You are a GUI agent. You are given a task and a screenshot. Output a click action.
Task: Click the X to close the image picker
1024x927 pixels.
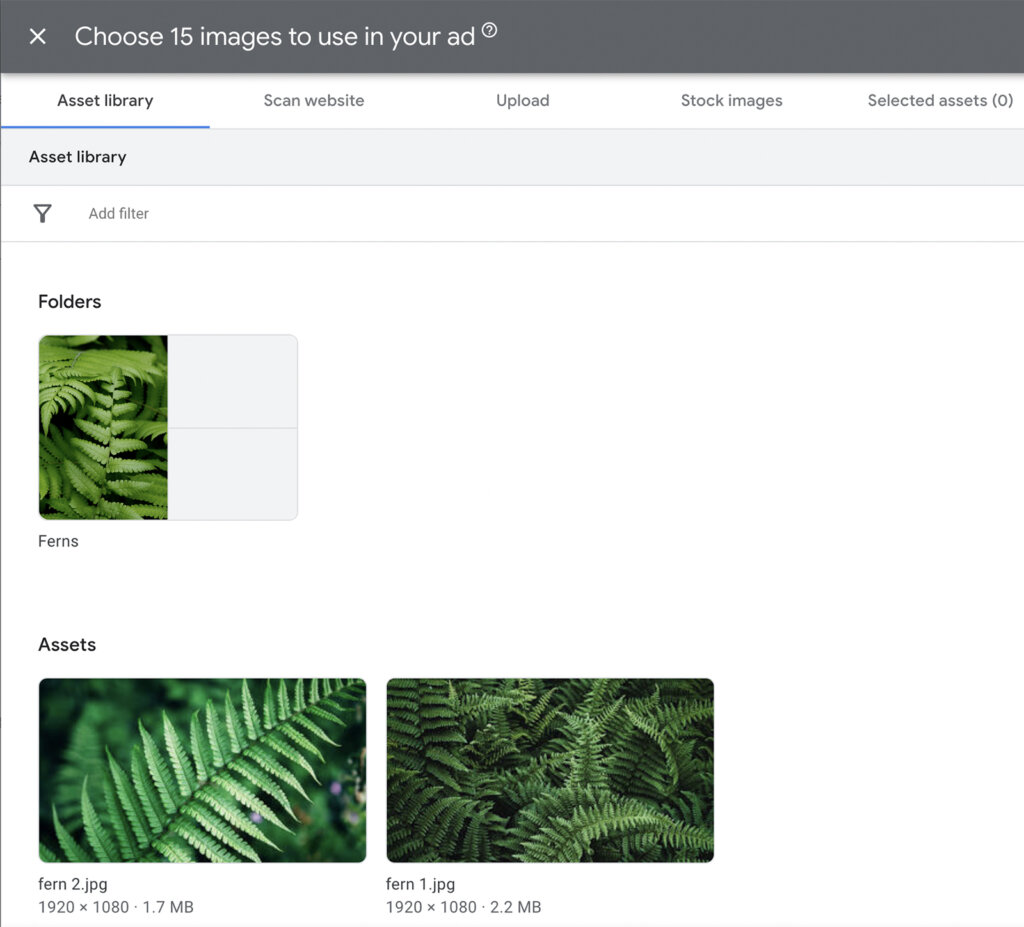click(37, 36)
